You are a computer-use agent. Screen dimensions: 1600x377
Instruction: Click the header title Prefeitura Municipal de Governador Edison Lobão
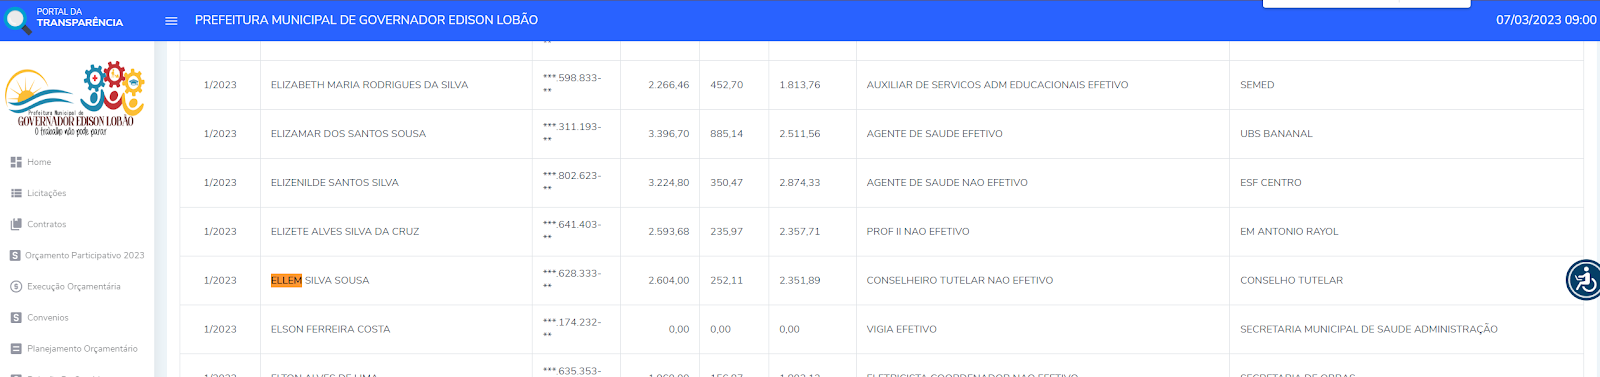click(x=366, y=20)
